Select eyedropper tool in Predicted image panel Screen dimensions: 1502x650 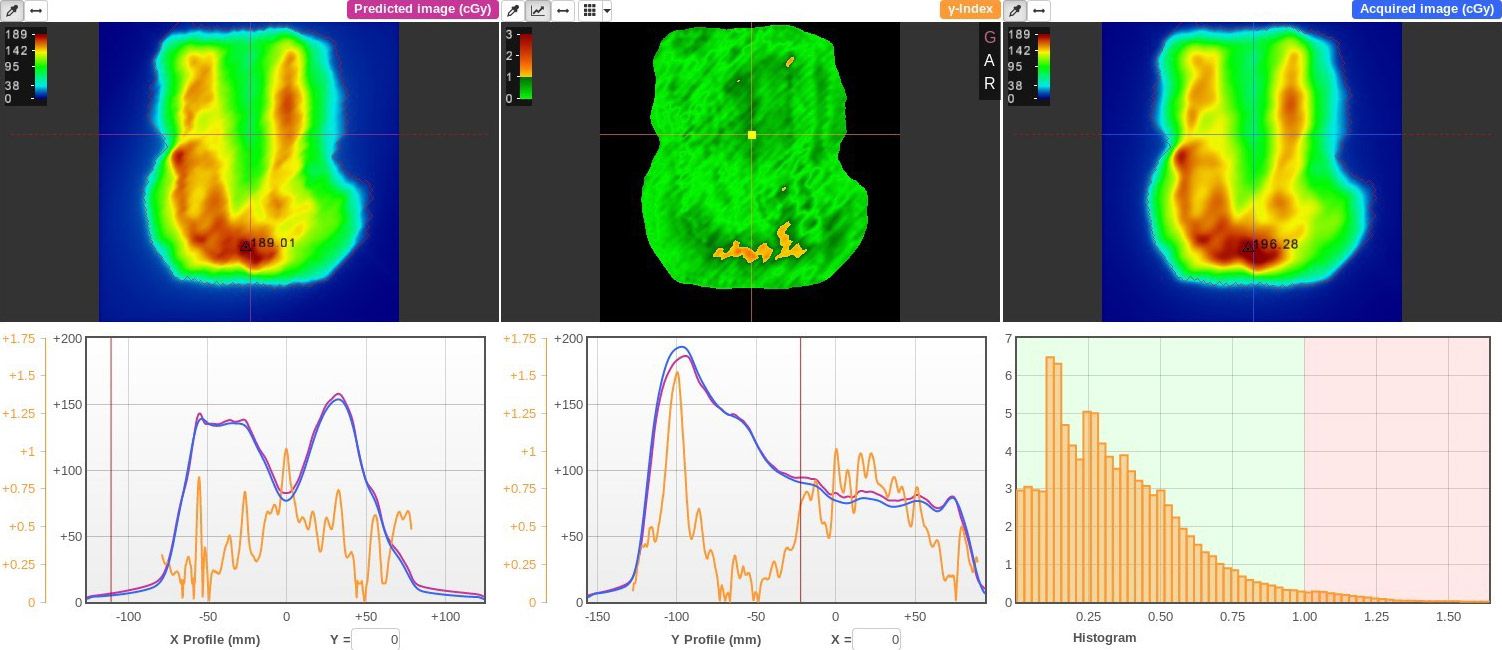(11, 10)
